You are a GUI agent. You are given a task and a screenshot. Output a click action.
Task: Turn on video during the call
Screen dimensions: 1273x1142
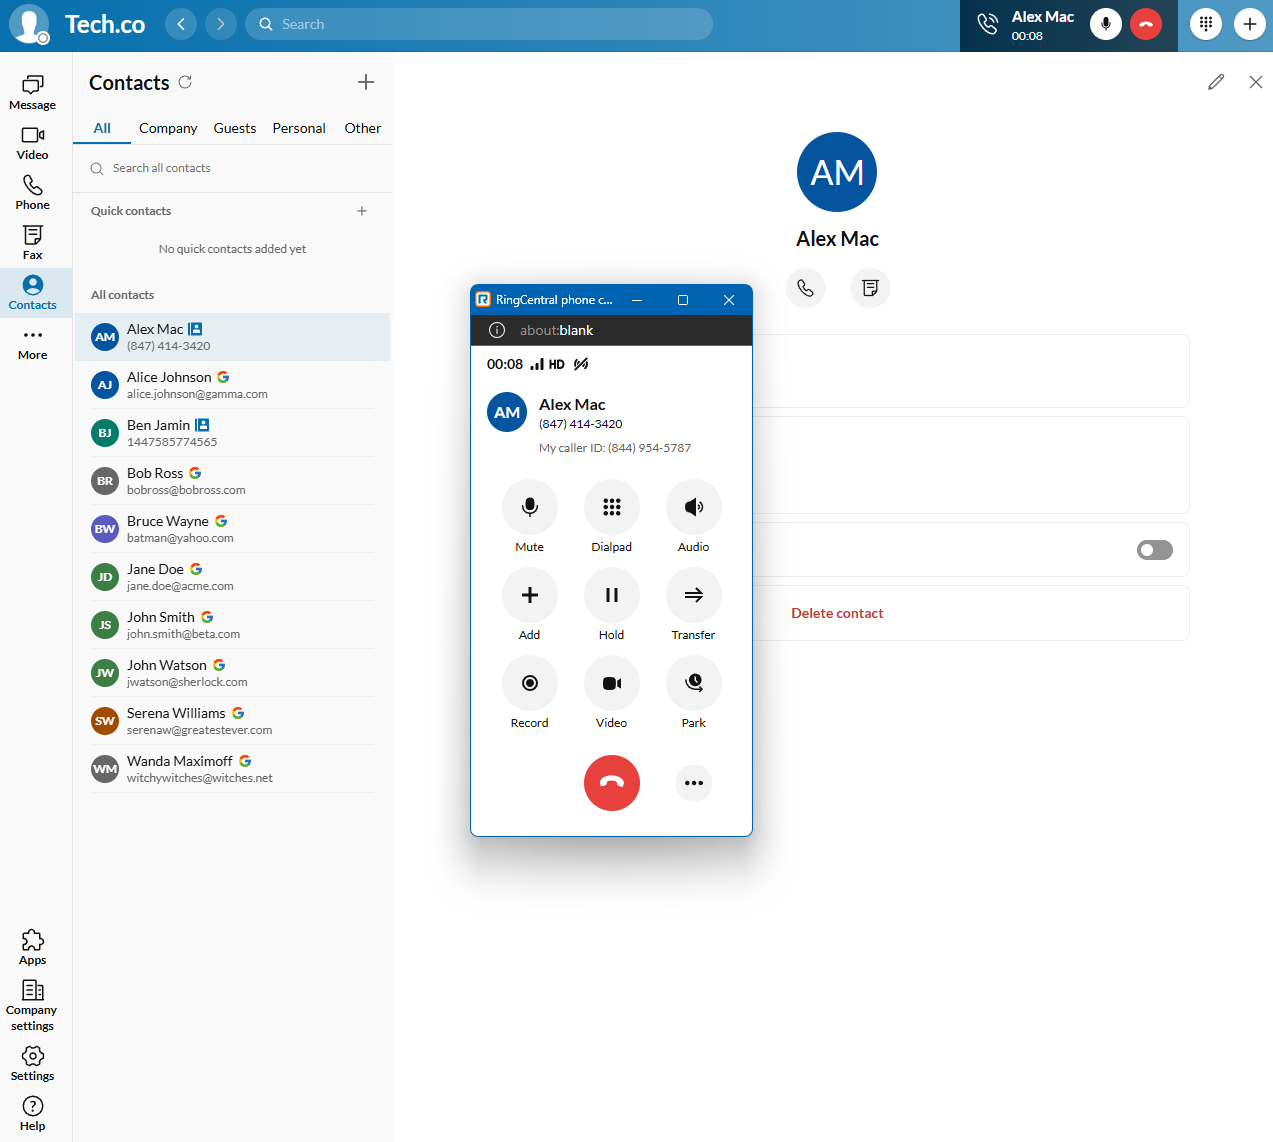tap(611, 683)
